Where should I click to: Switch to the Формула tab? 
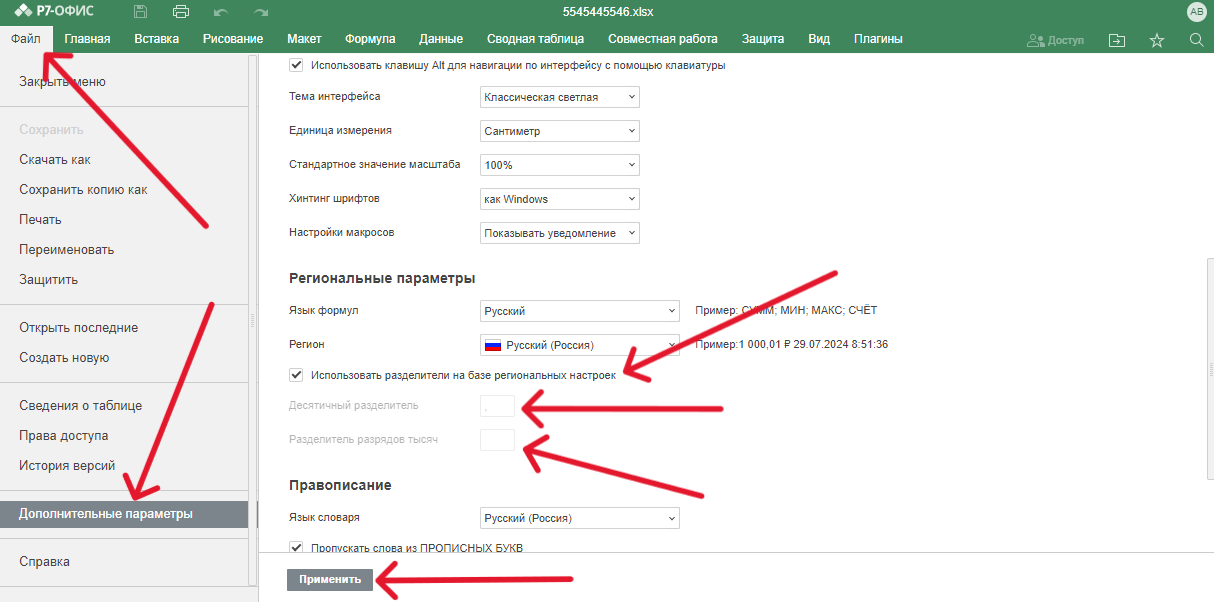(x=370, y=39)
